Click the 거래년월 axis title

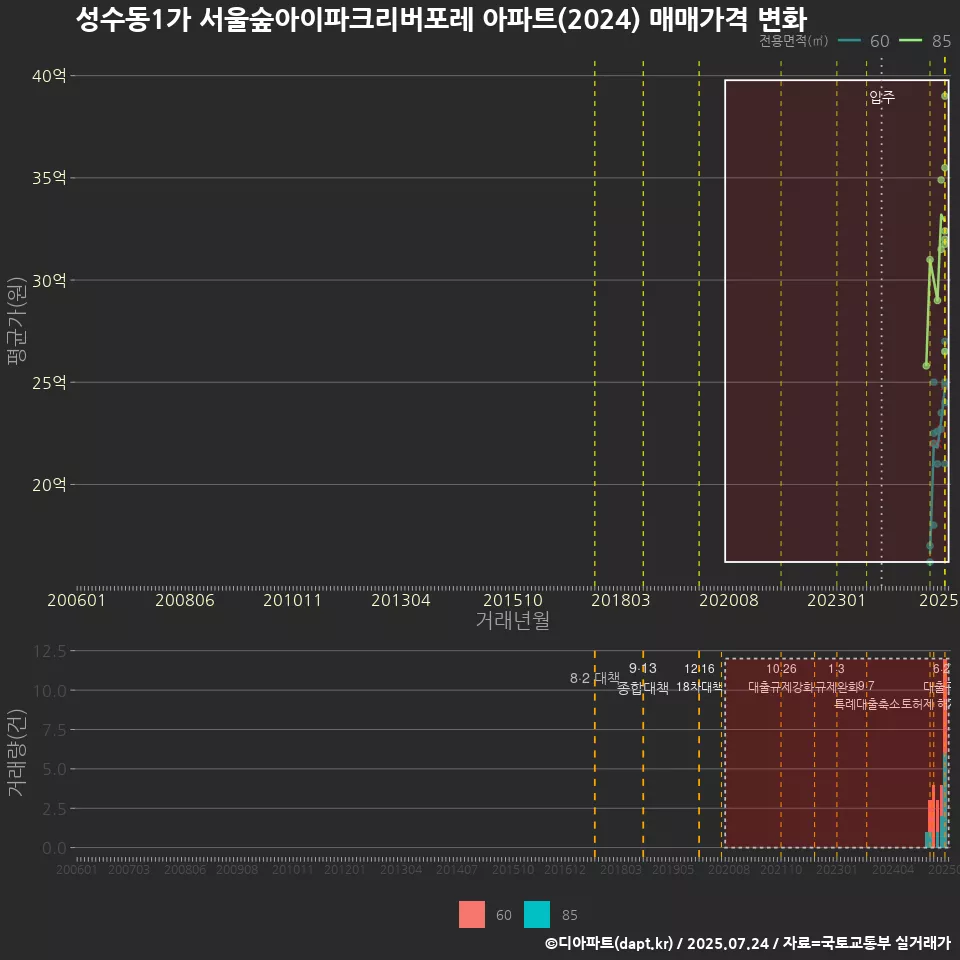[x=512, y=620]
